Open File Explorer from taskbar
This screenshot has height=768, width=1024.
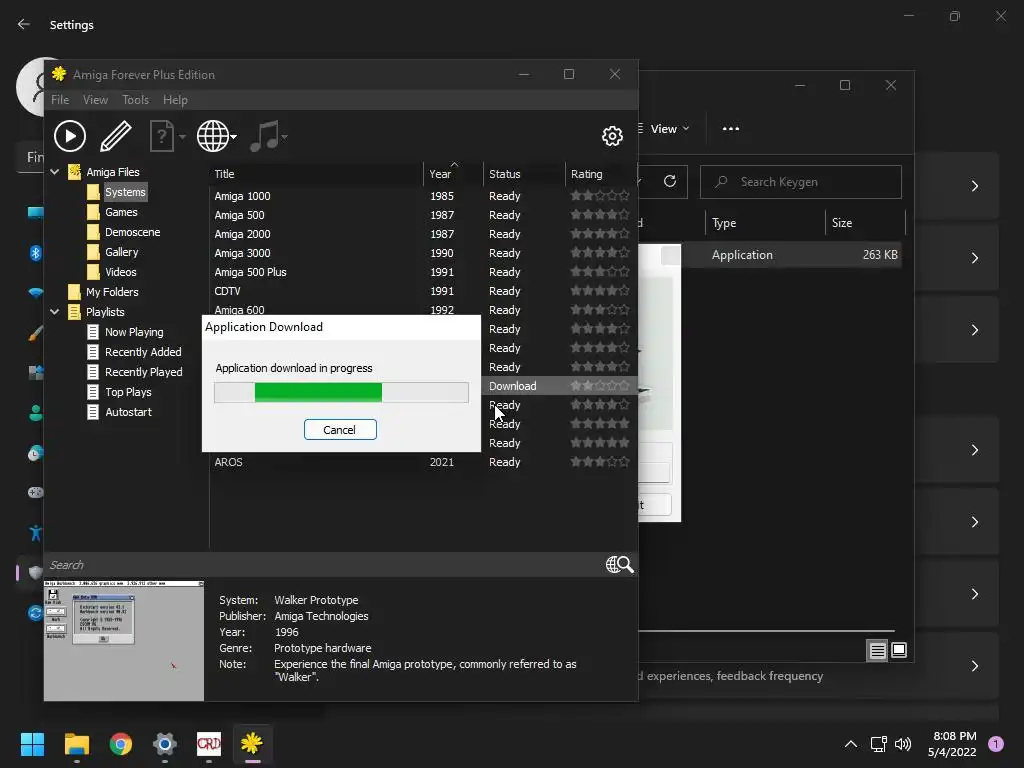click(x=76, y=744)
